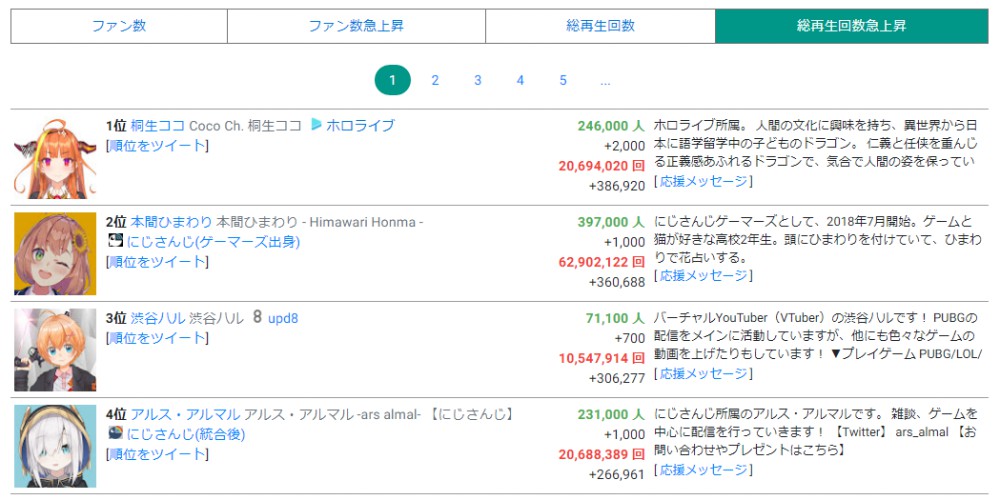Viewport: 1000px width, 500px height.
Task: Click the view increase +386,920
Action: pyautogui.click(x=617, y=186)
